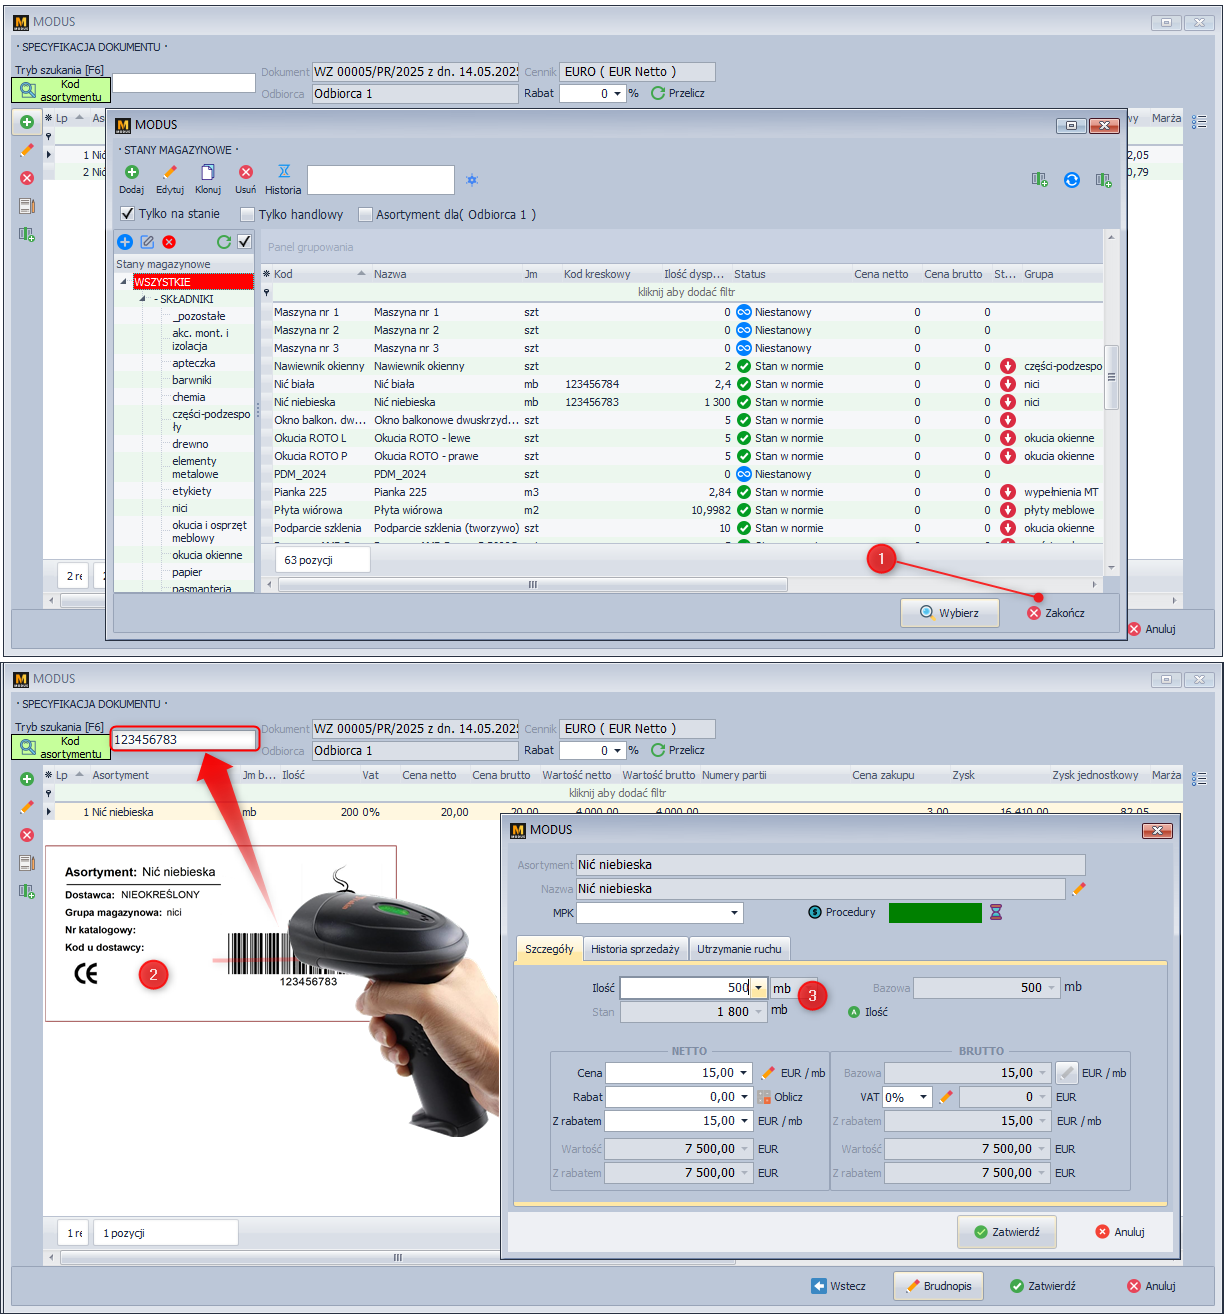Click the Brudnopis button
This screenshot has width=1224, height=1314.
point(938,1286)
